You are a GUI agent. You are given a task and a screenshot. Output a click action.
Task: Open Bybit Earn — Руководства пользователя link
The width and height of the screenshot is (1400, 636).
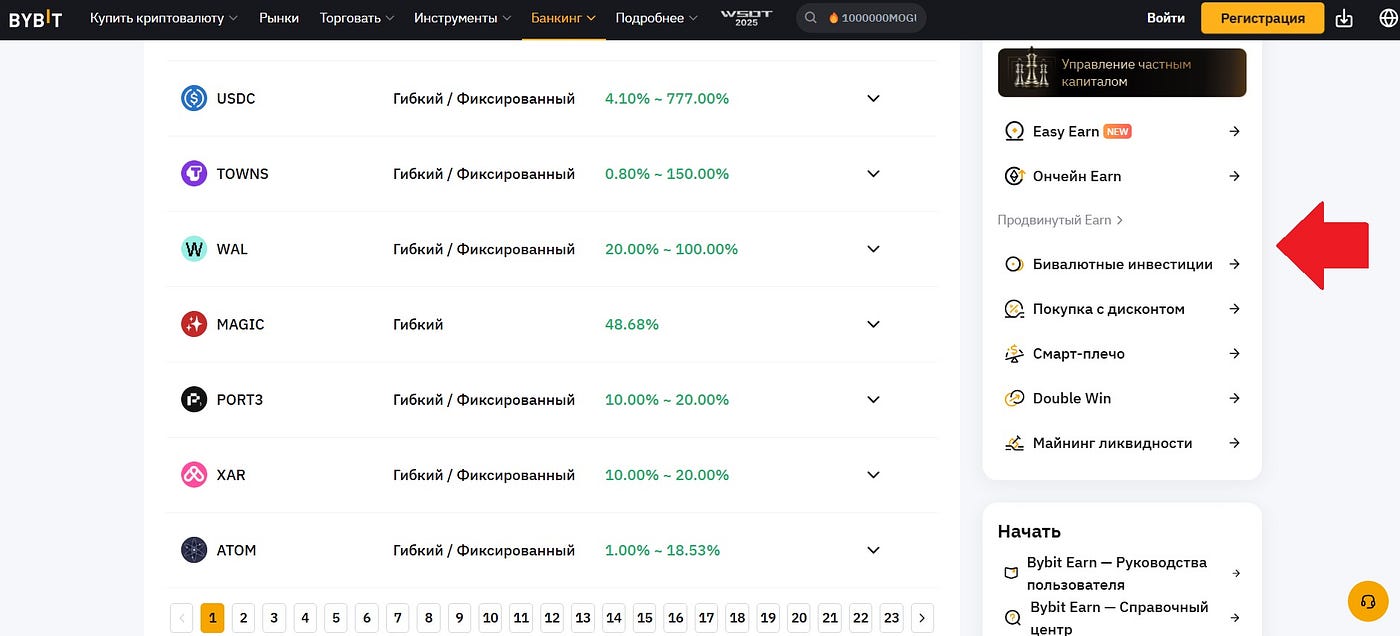click(1117, 572)
